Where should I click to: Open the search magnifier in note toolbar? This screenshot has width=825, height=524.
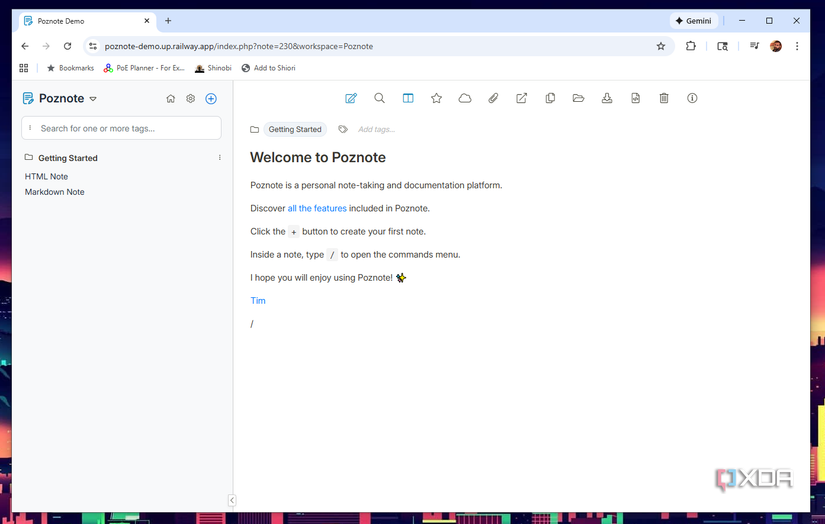point(379,98)
